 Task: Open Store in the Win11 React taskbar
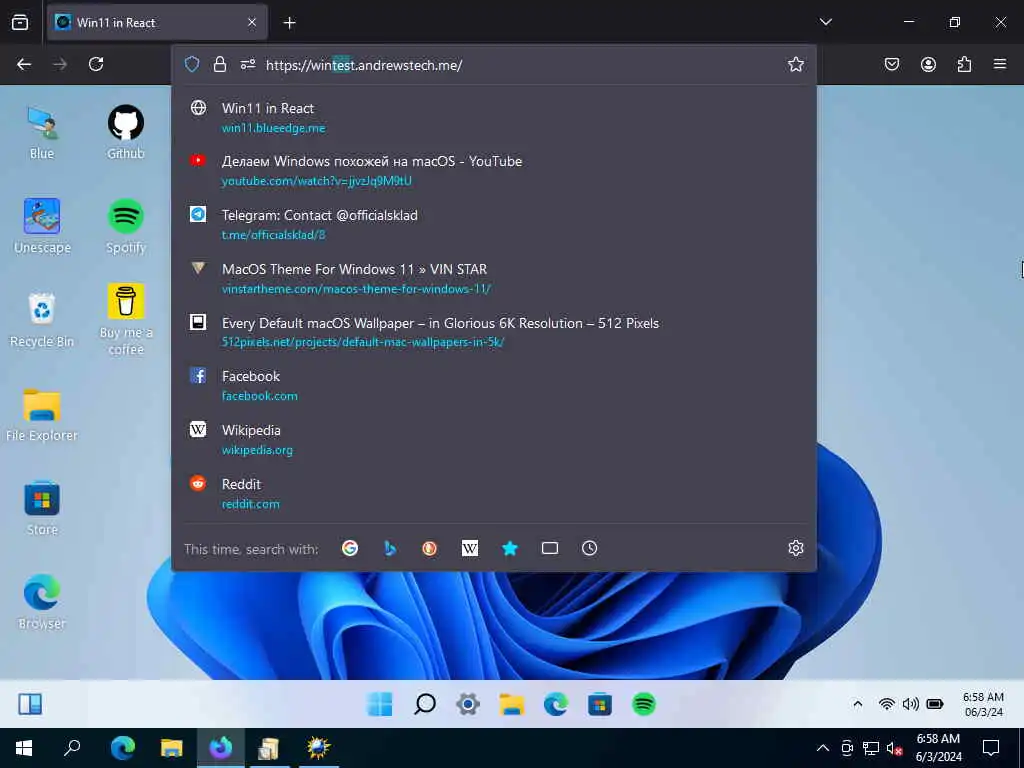600,704
